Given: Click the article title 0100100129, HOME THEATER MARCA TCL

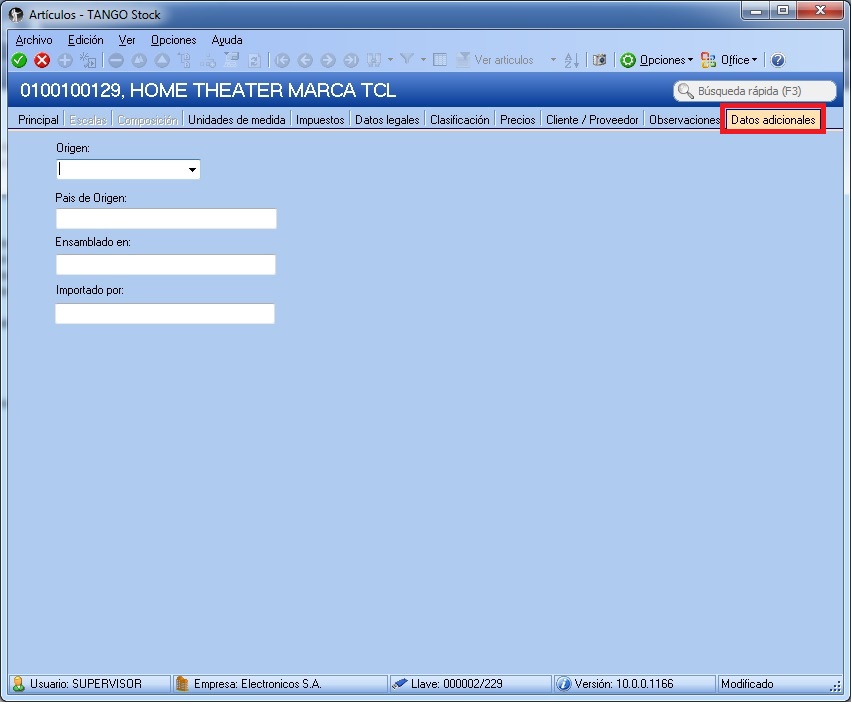Looking at the screenshot, I should pyautogui.click(x=208, y=90).
